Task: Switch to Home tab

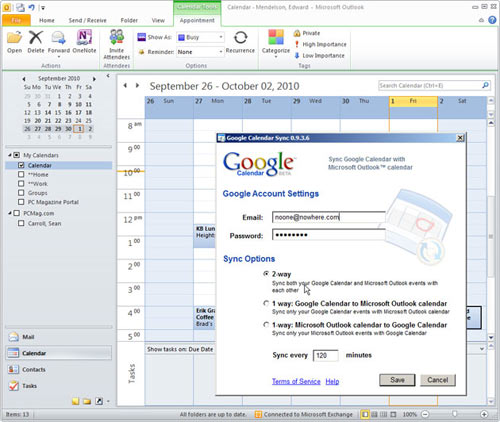Action: coord(47,20)
